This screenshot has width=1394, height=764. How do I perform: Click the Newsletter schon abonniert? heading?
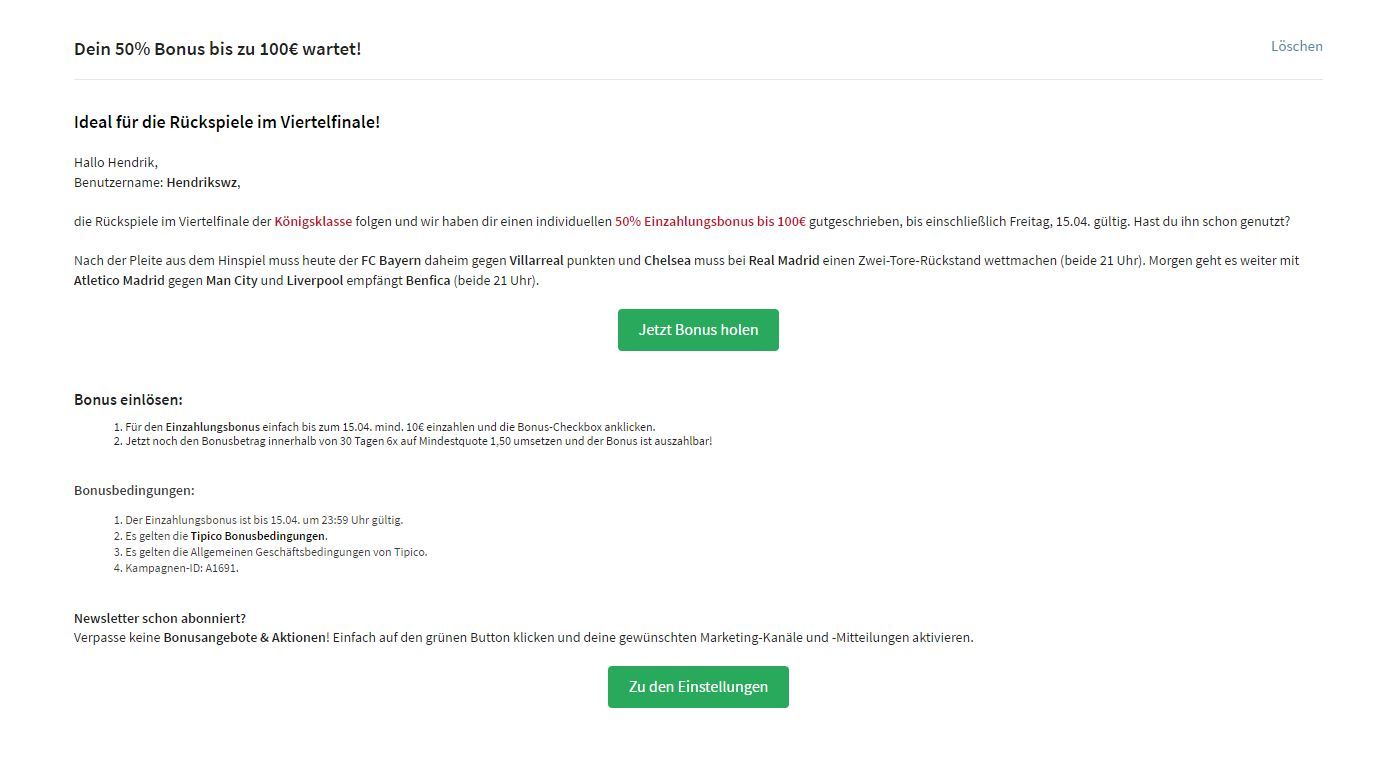160,619
